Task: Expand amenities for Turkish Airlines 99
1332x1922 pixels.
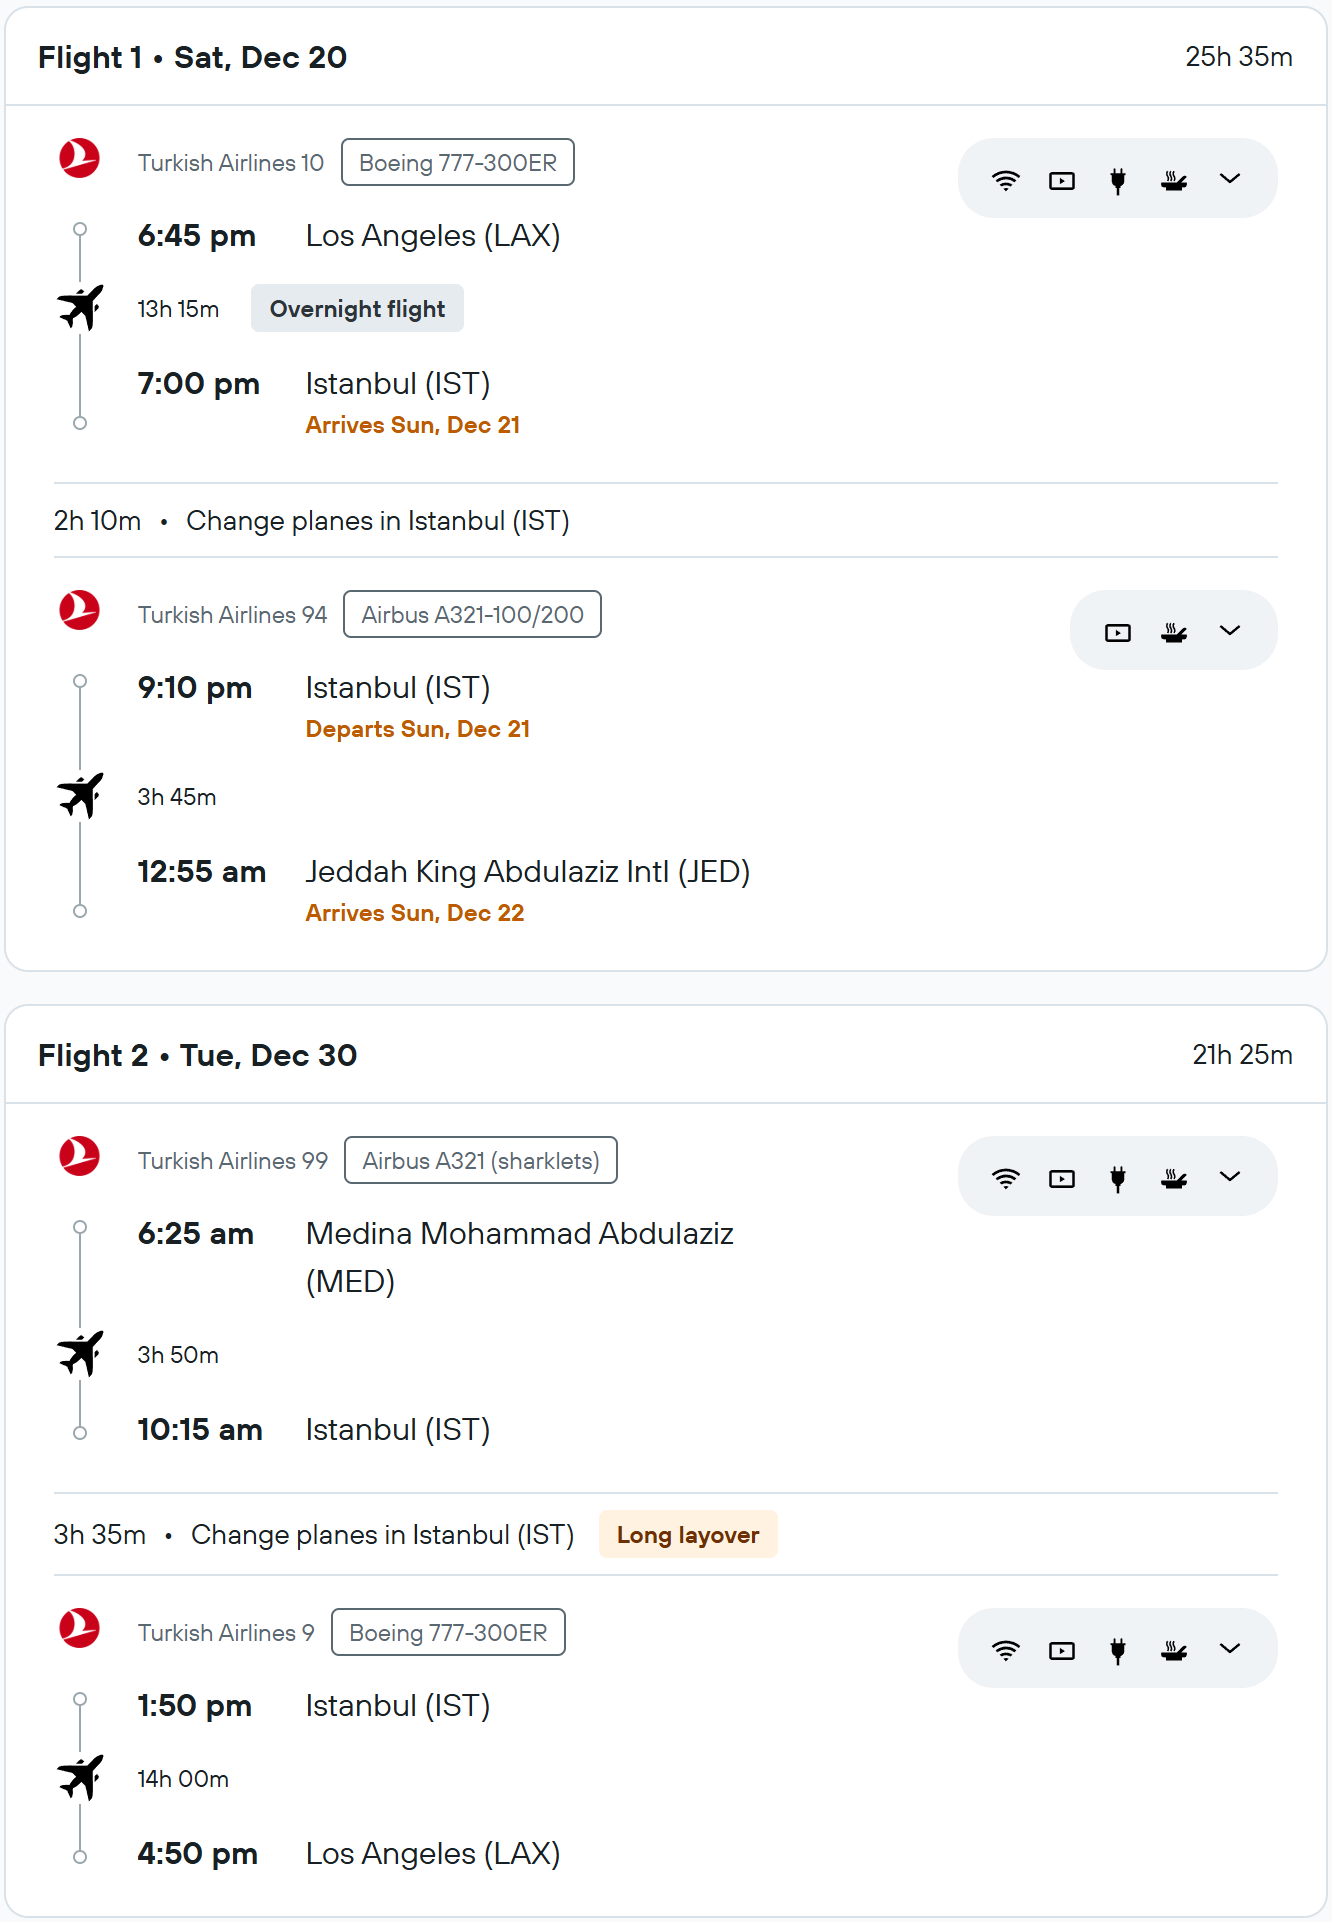Action: point(1230,1177)
